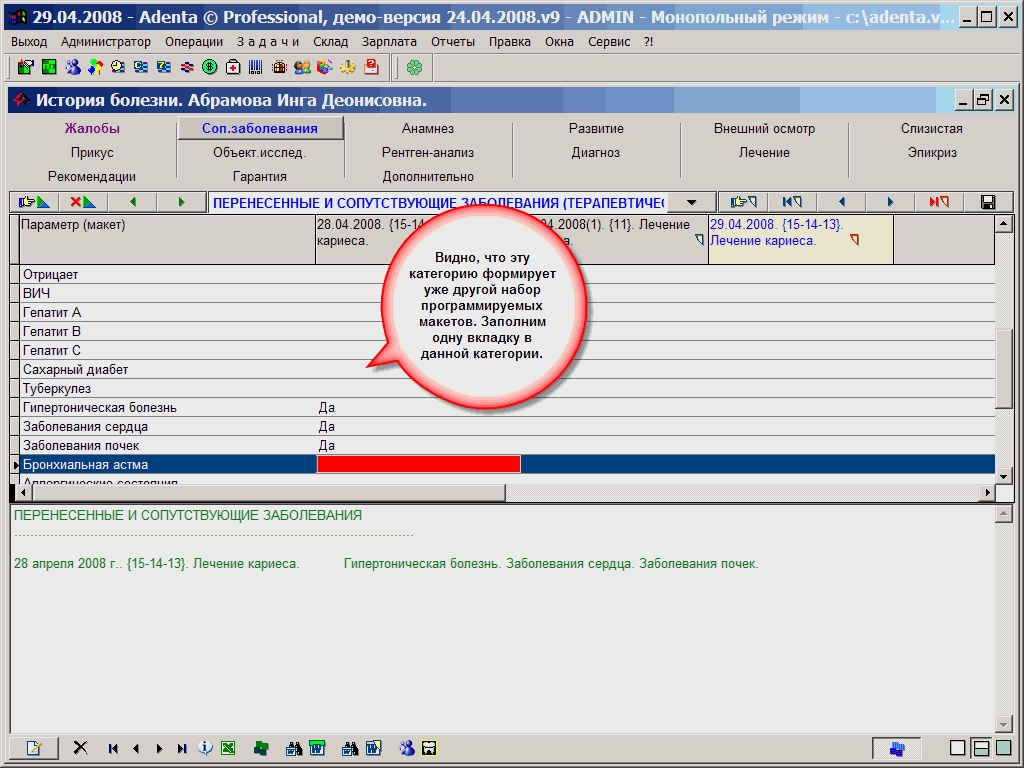The image size is (1024, 768).
Task: Click the green dollar sign toolbar icon
Action: (x=210, y=67)
